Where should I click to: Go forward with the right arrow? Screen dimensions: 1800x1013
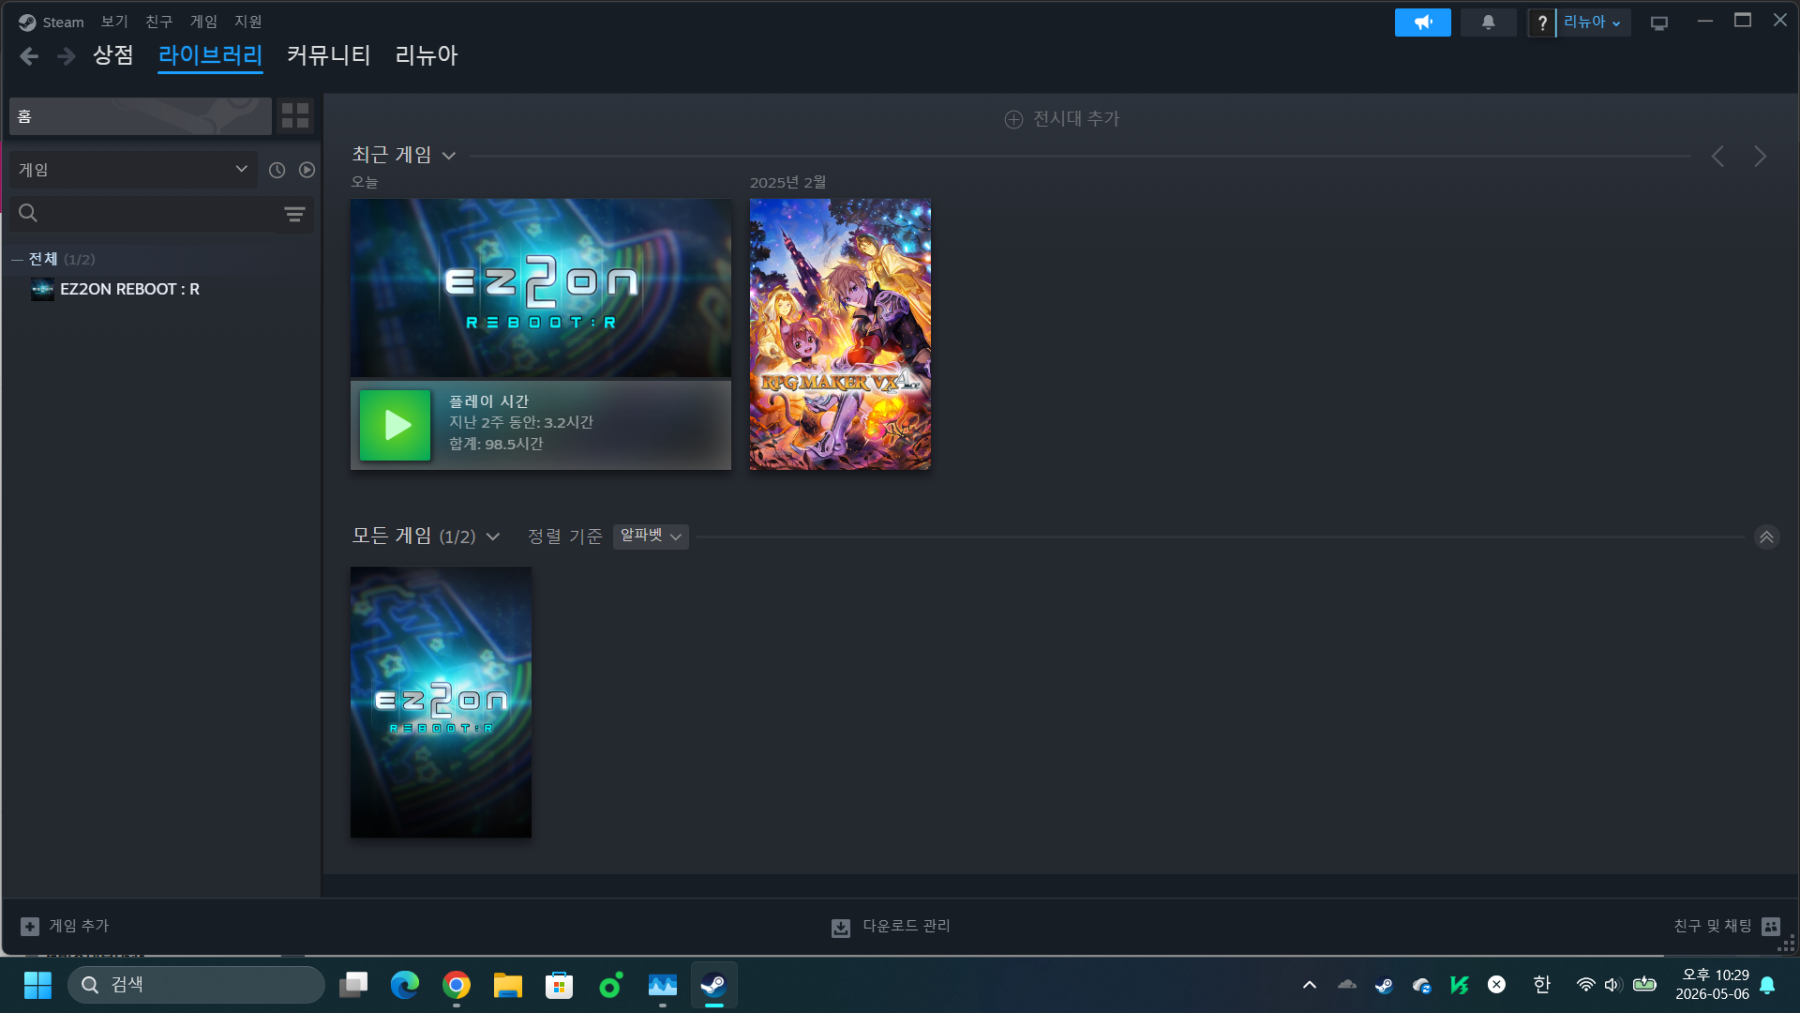(x=66, y=56)
